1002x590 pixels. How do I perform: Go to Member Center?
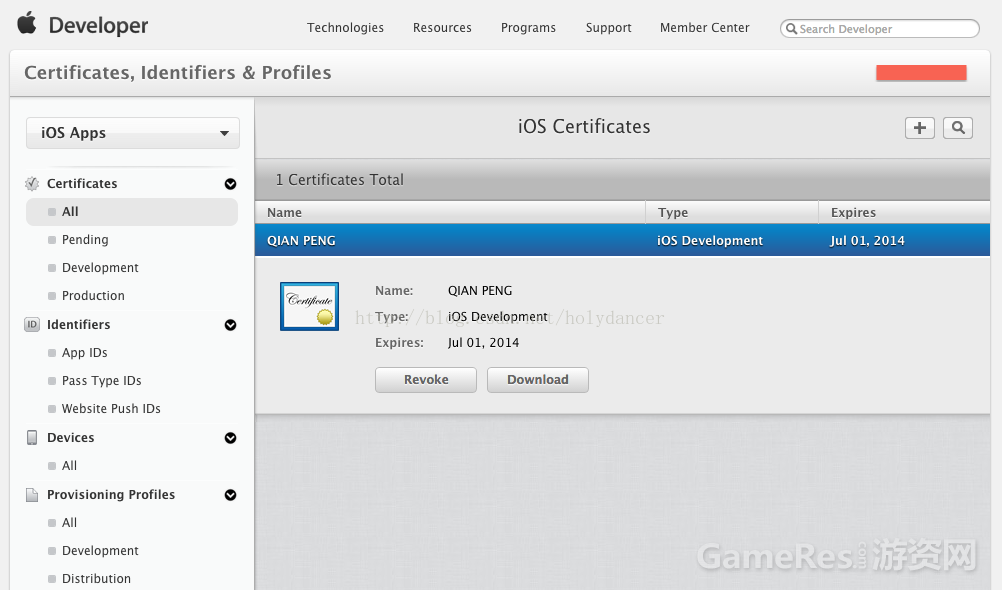click(x=705, y=27)
